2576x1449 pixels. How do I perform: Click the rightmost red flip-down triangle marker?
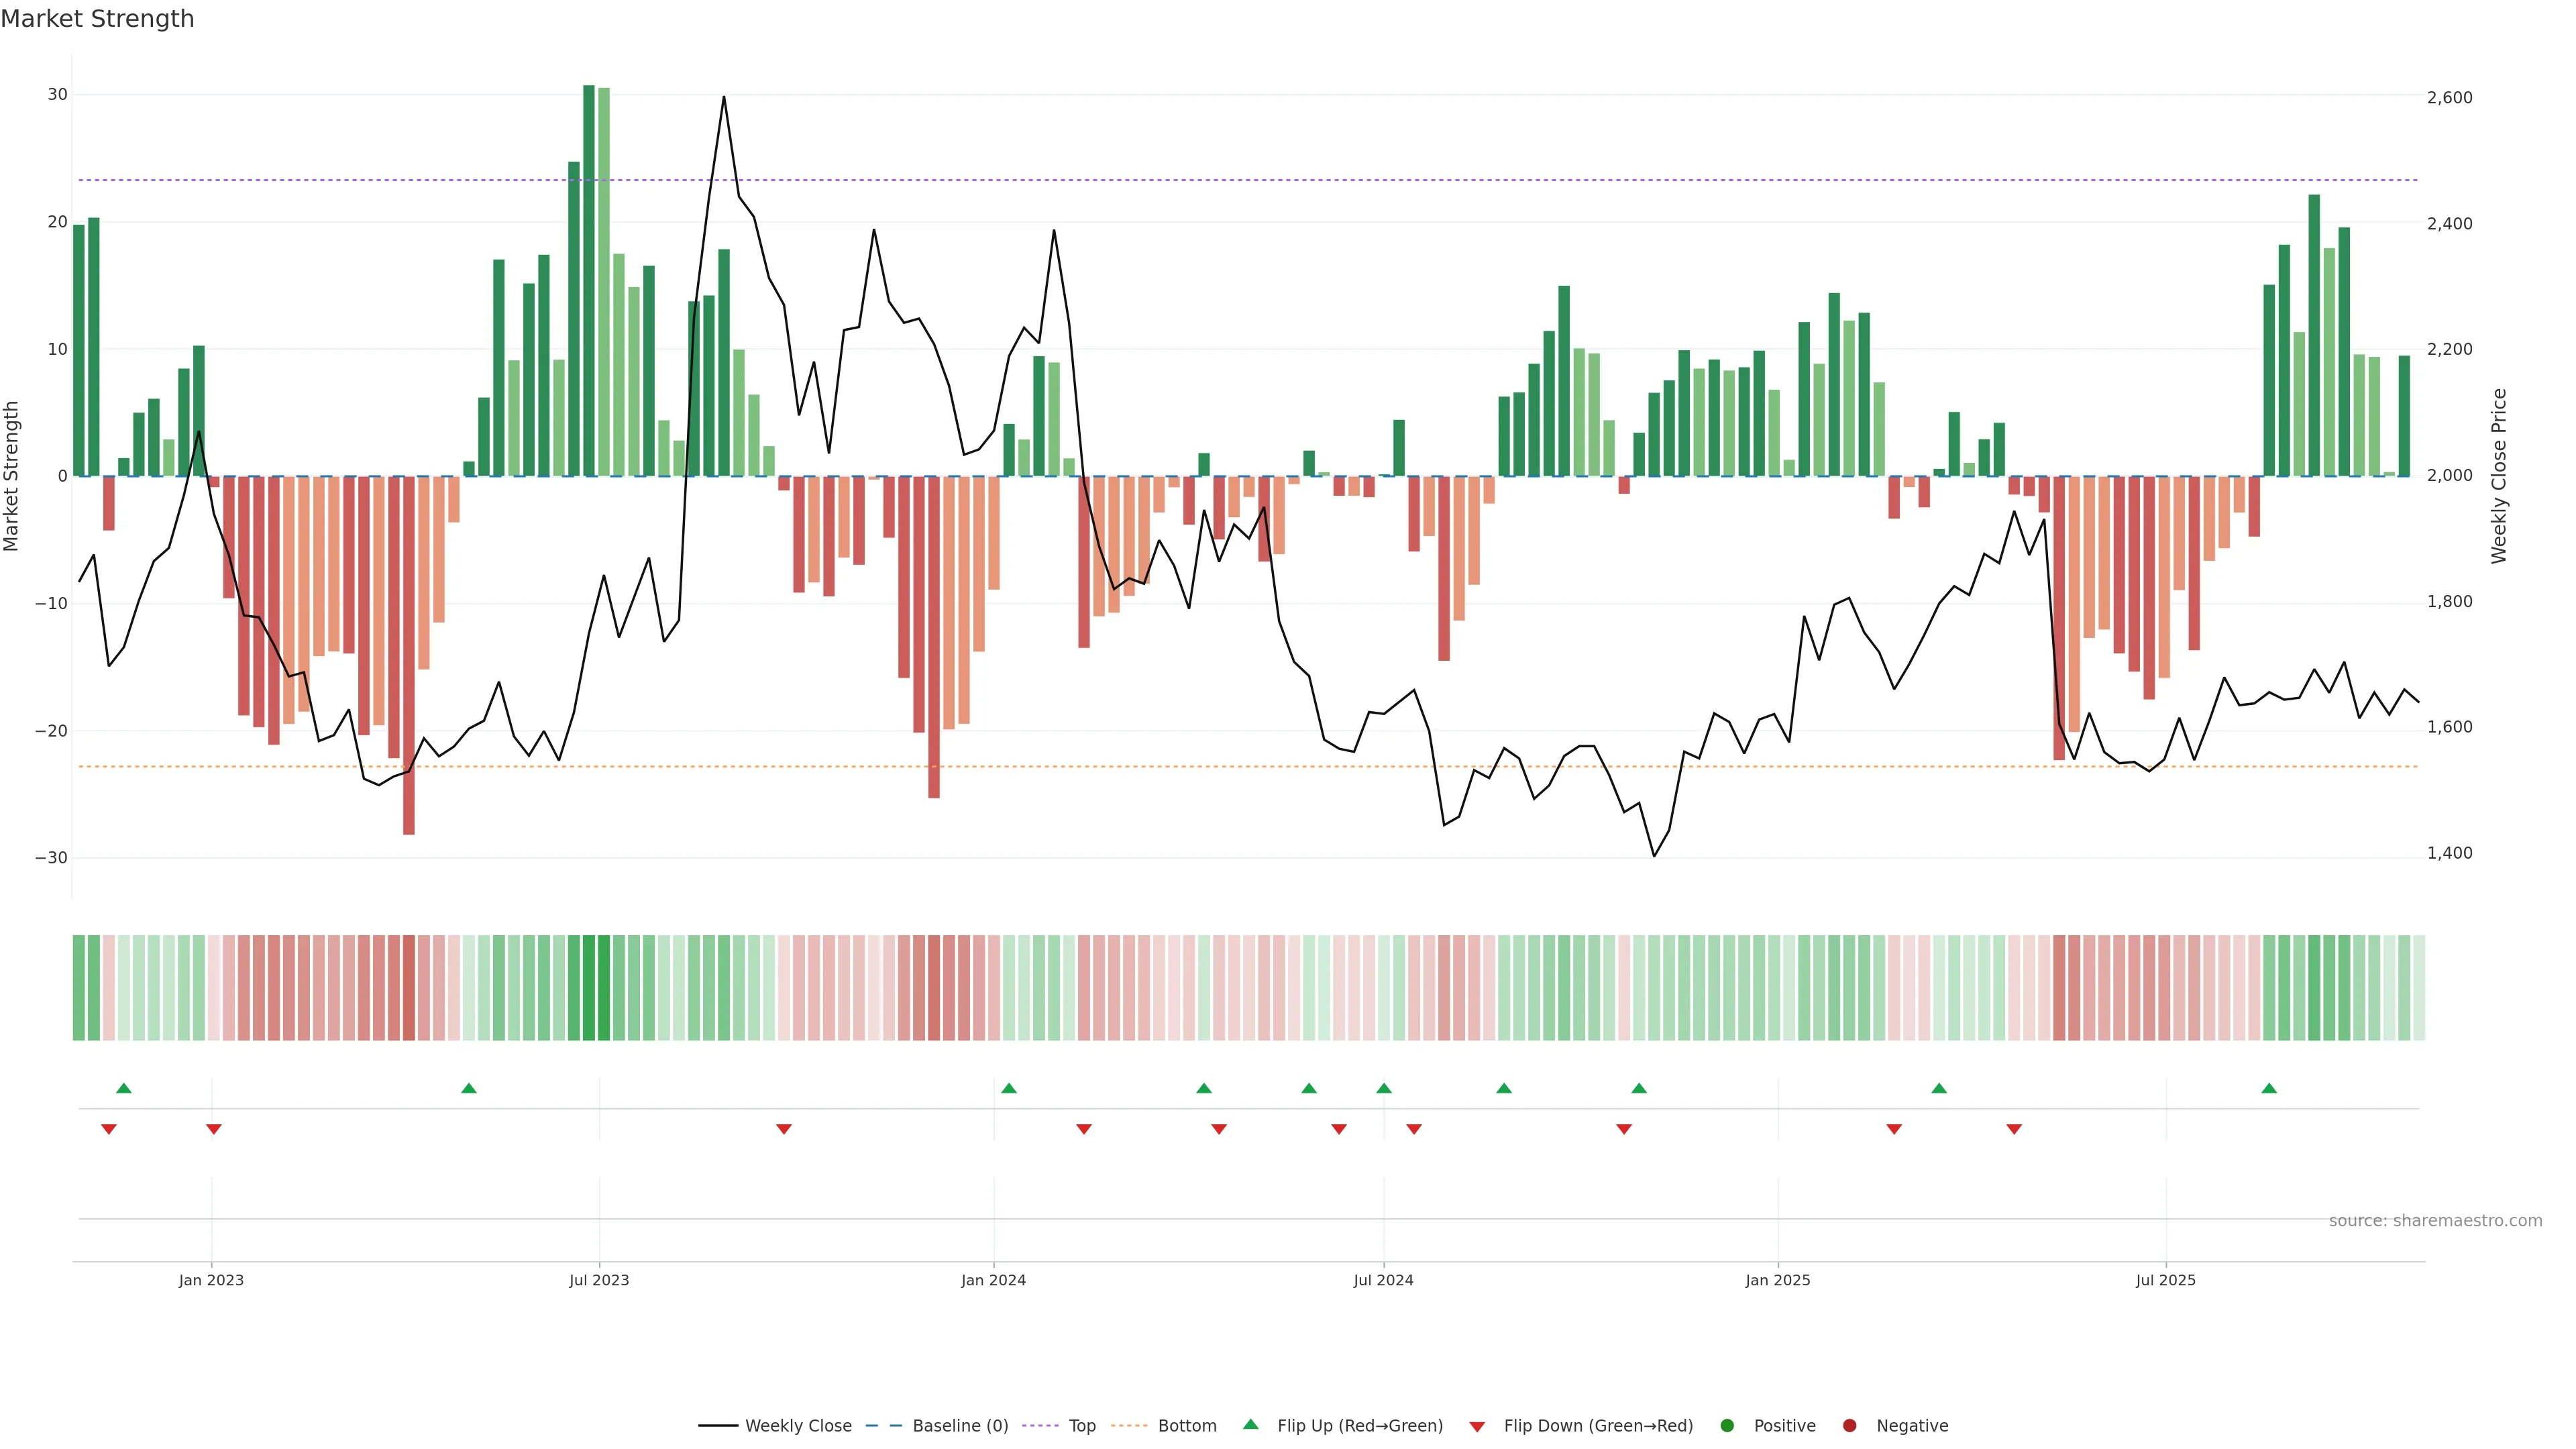click(2014, 1129)
